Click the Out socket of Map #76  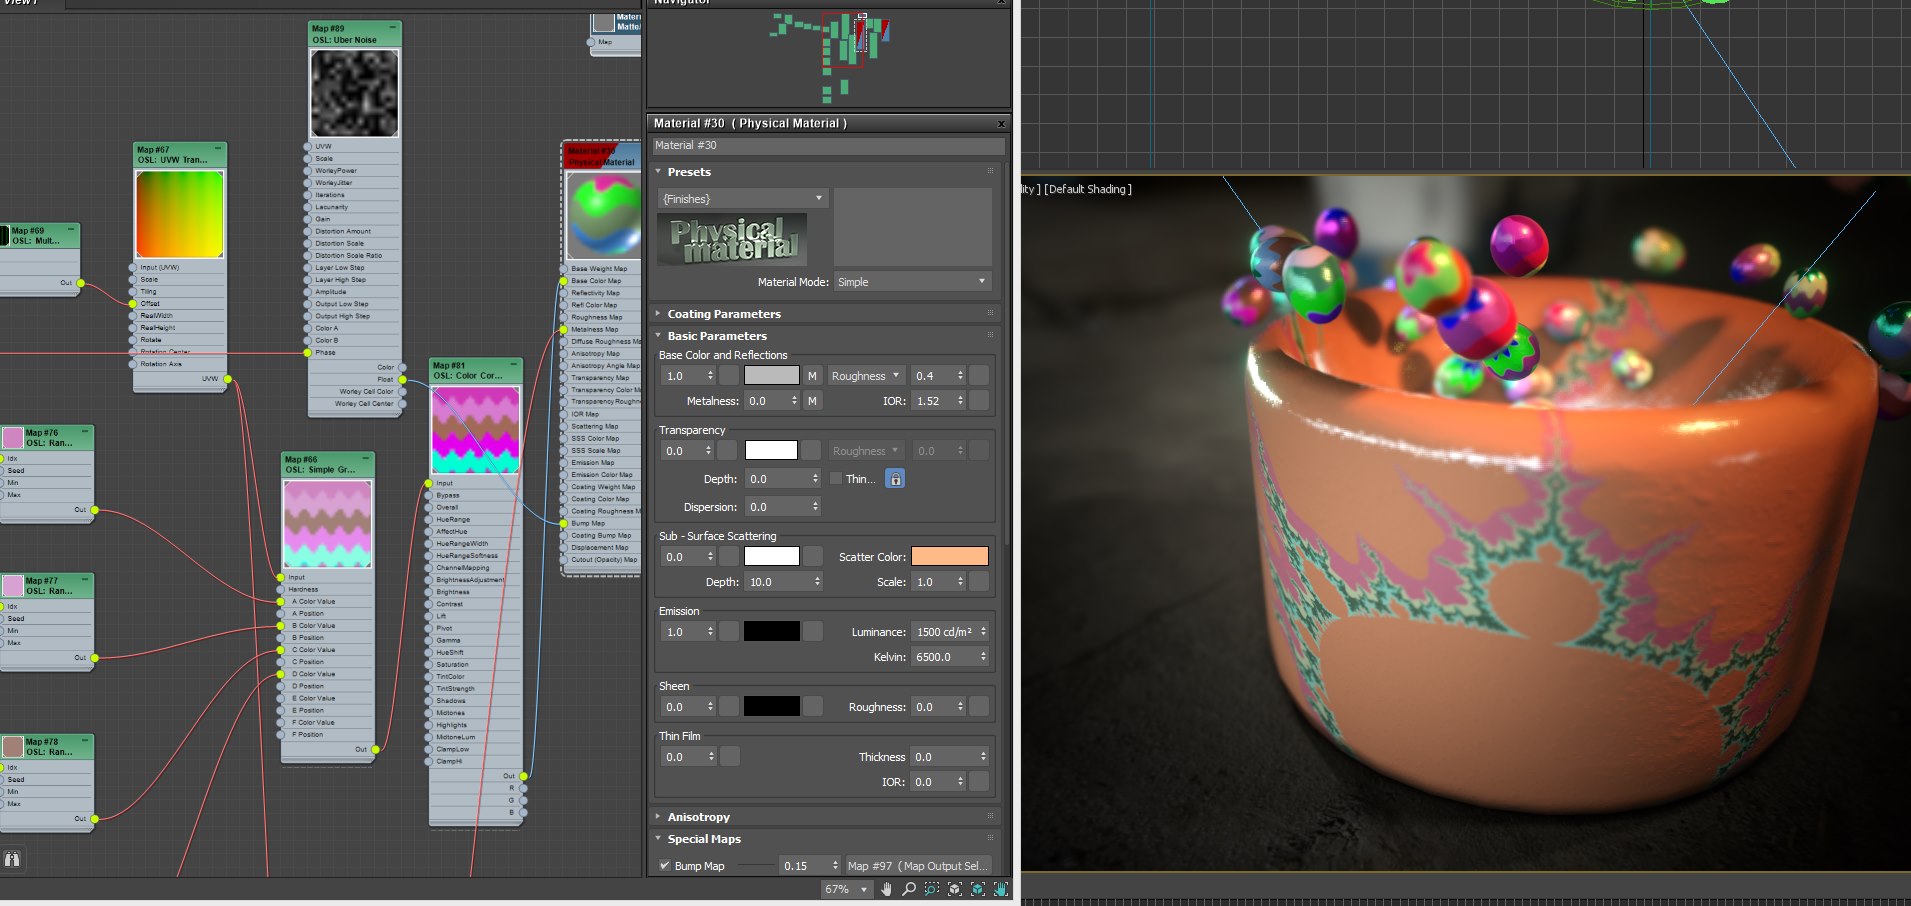coord(94,510)
